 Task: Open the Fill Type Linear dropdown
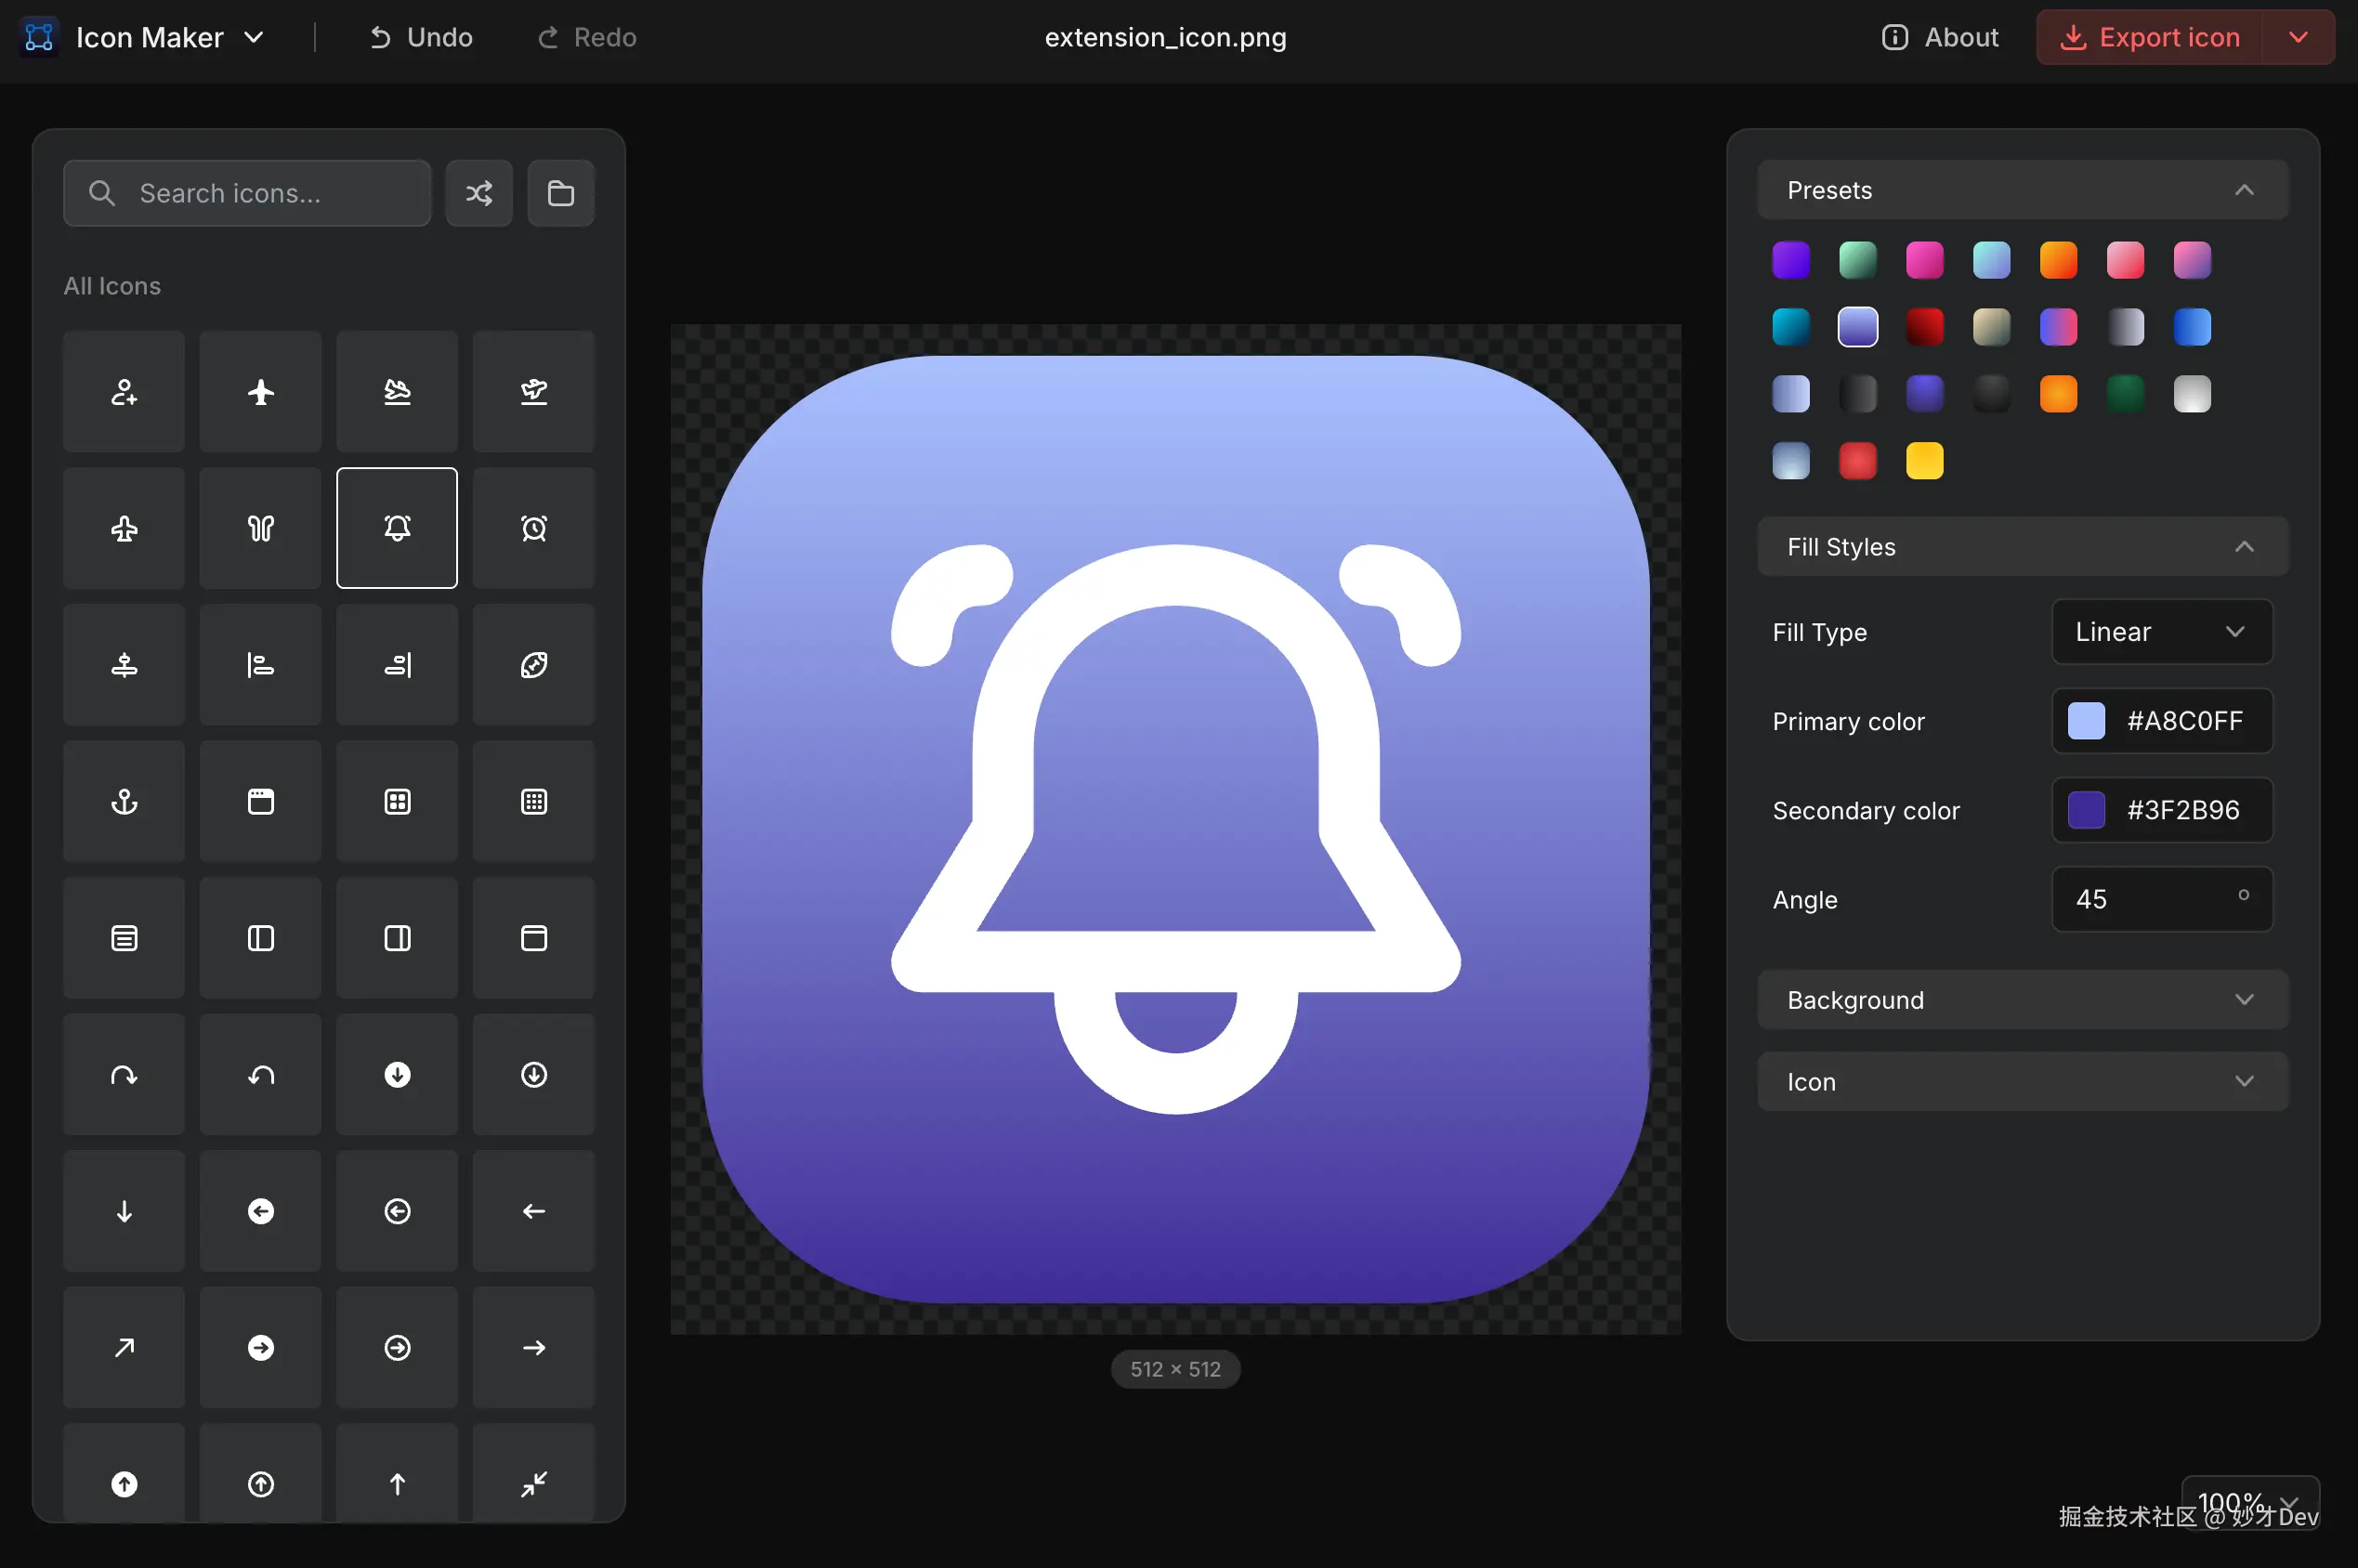[x=2161, y=632]
